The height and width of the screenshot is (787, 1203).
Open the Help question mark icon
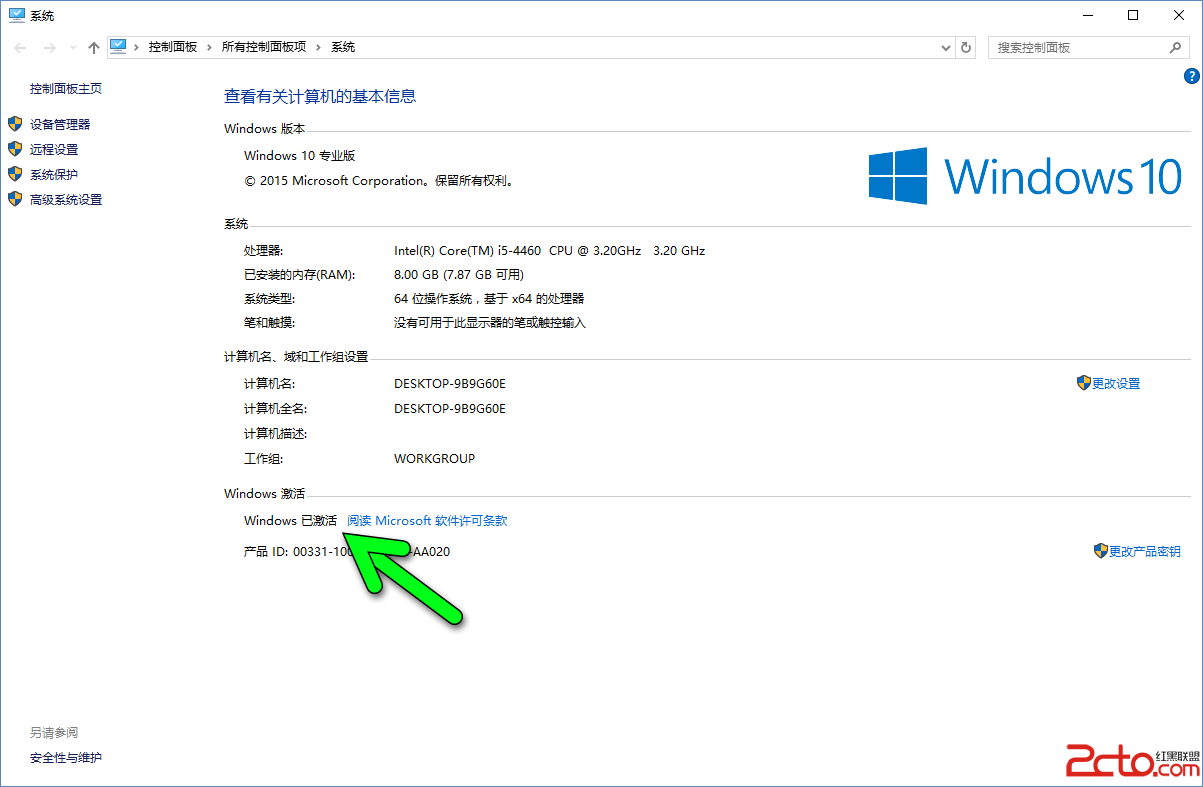coord(1191,76)
